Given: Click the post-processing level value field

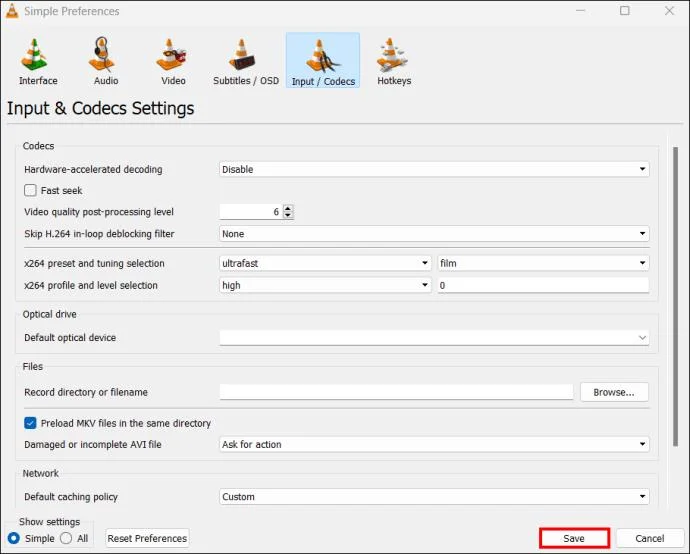Looking at the screenshot, I should pos(251,212).
